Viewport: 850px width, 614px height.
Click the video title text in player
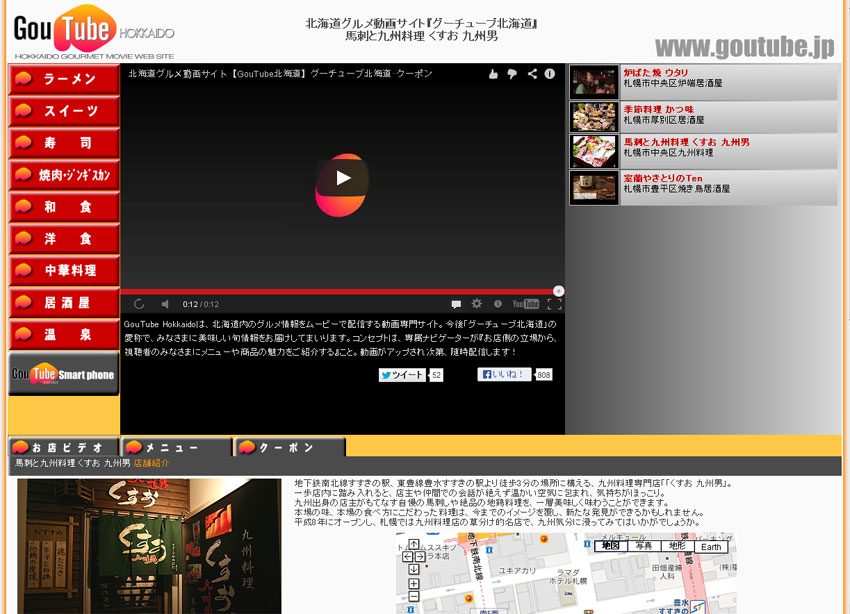(280, 74)
